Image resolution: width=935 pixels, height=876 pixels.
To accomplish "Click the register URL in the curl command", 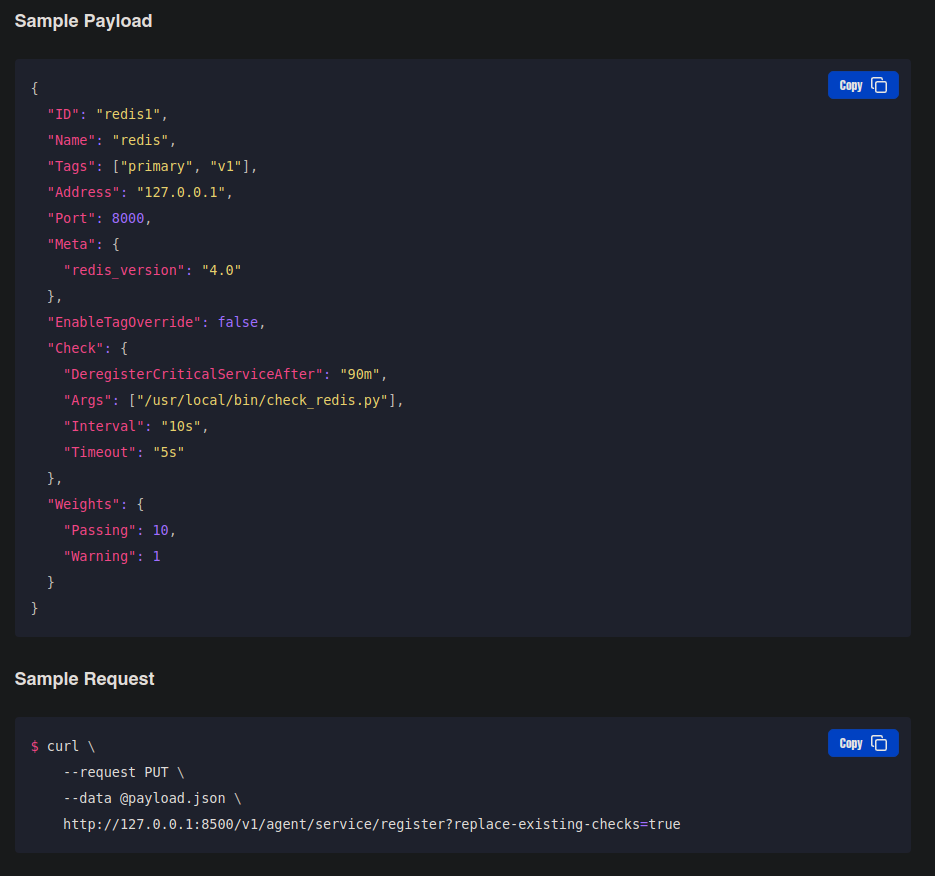I will click(x=371, y=824).
